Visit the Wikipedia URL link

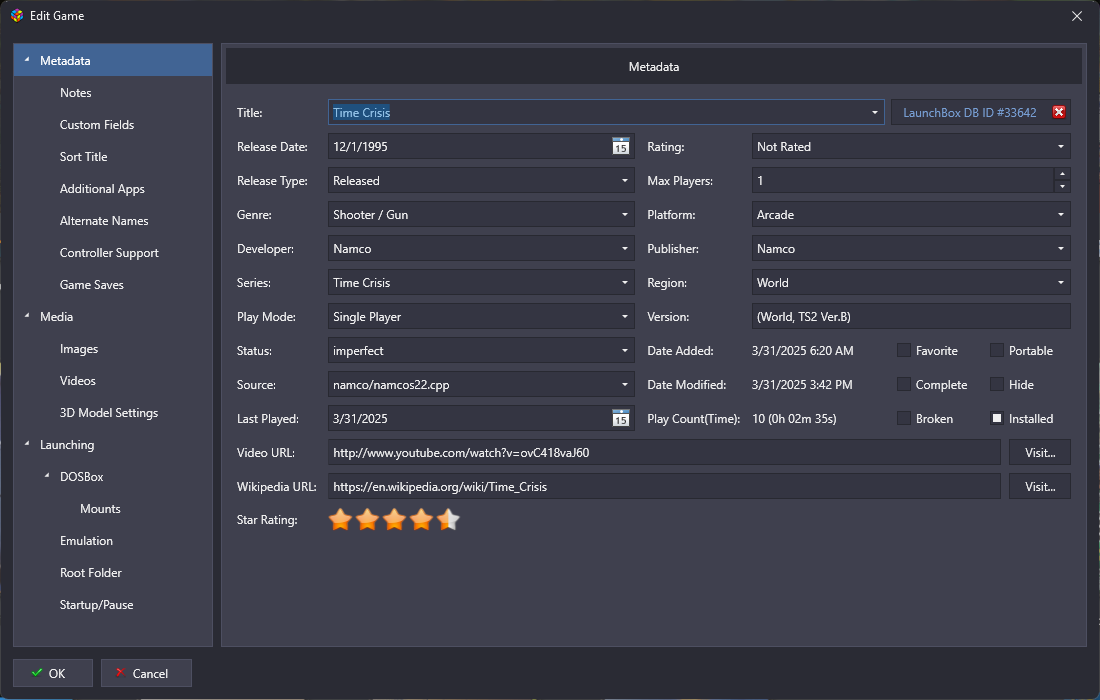click(1040, 486)
